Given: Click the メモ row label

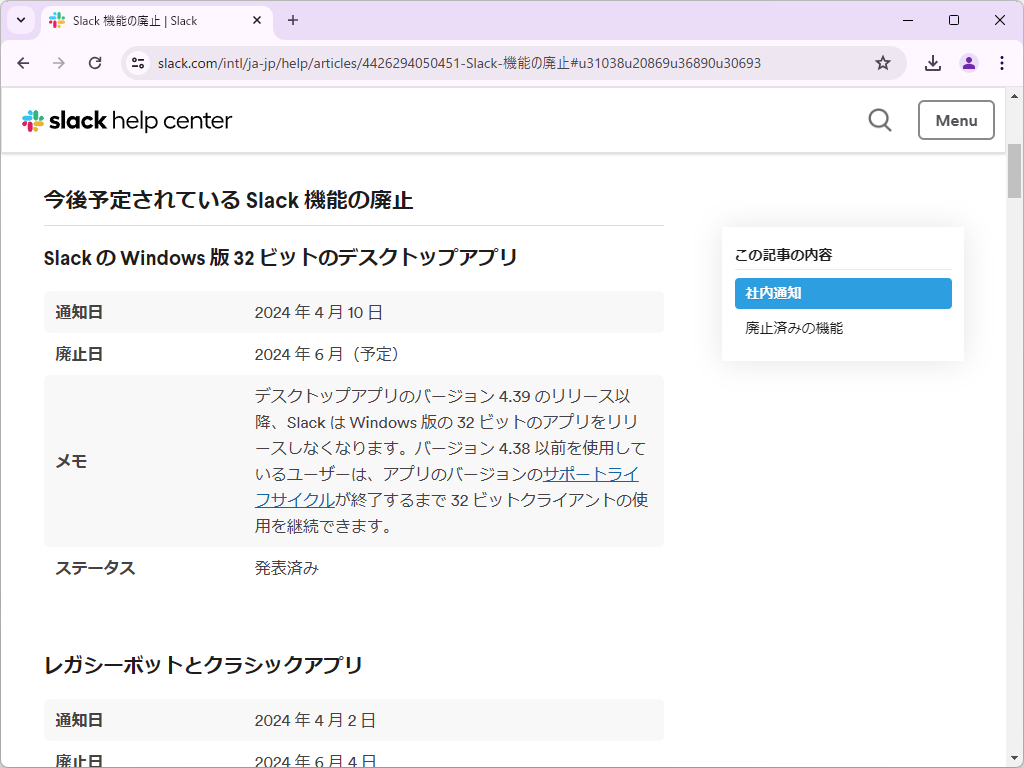Looking at the screenshot, I should [72, 461].
